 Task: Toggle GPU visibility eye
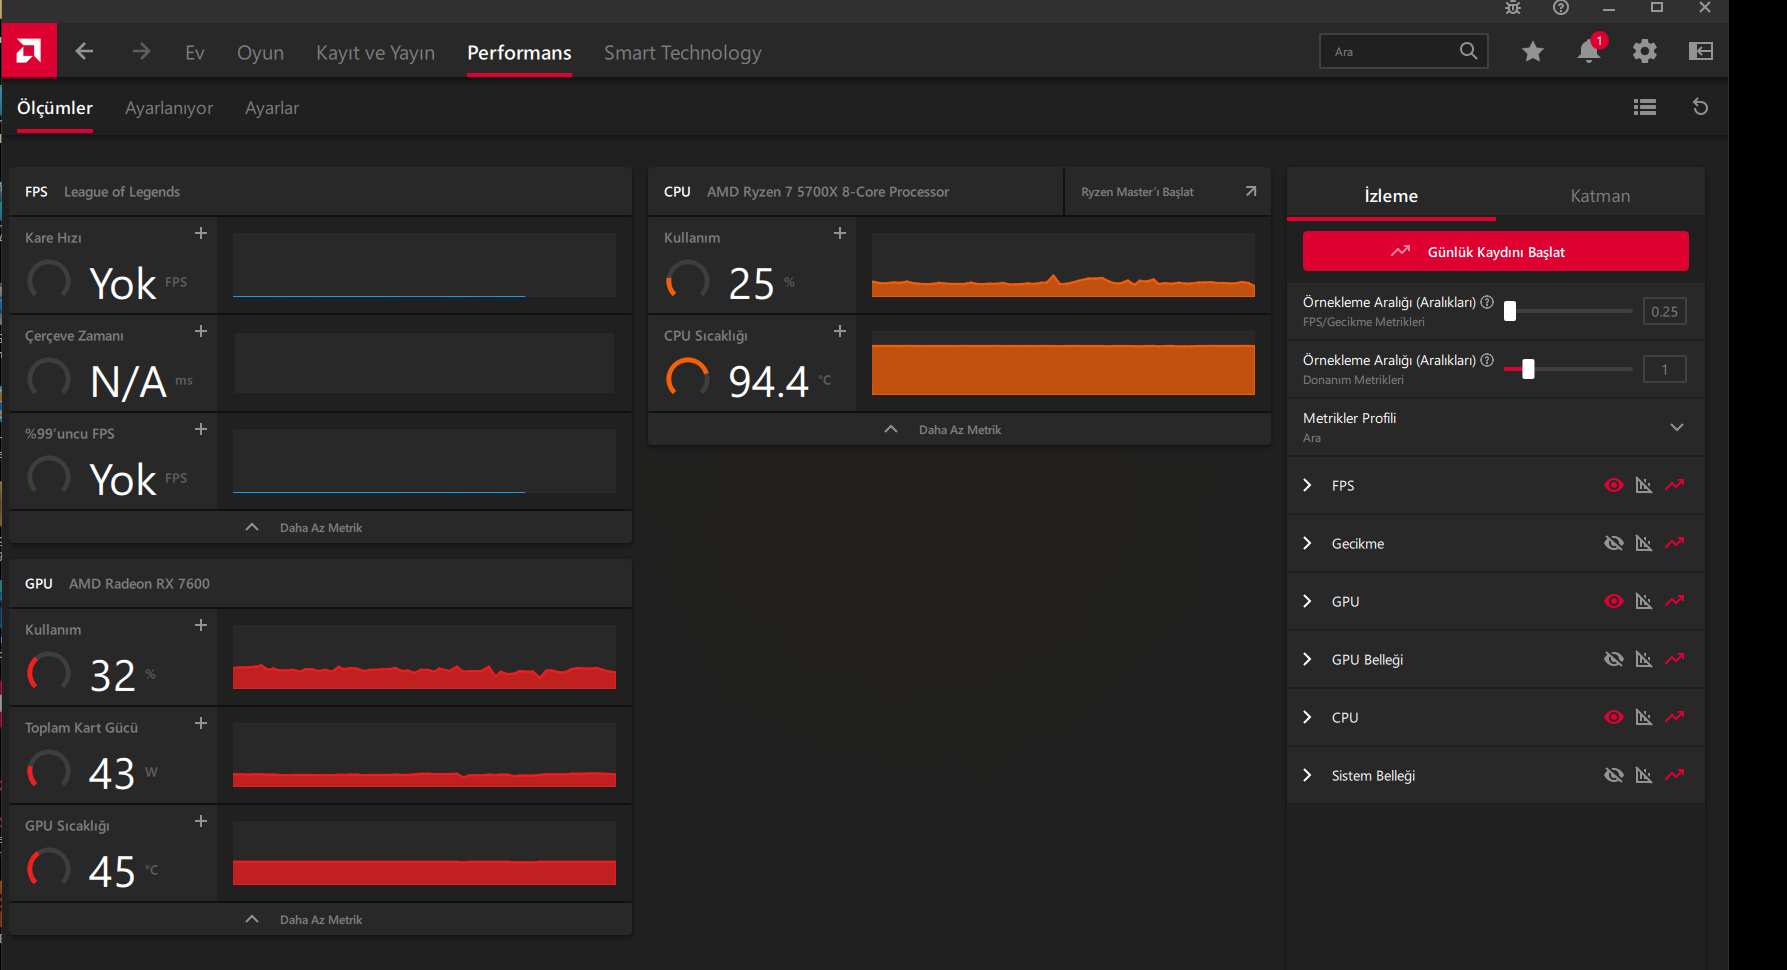pos(1614,601)
